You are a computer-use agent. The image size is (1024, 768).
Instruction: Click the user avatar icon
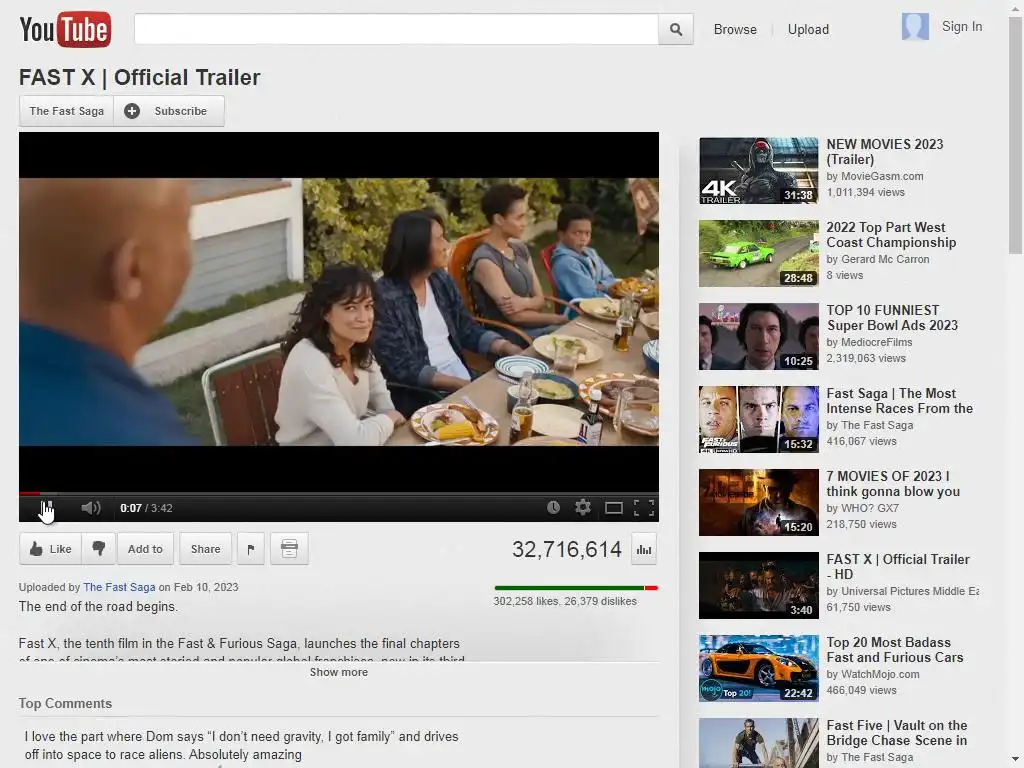[915, 27]
